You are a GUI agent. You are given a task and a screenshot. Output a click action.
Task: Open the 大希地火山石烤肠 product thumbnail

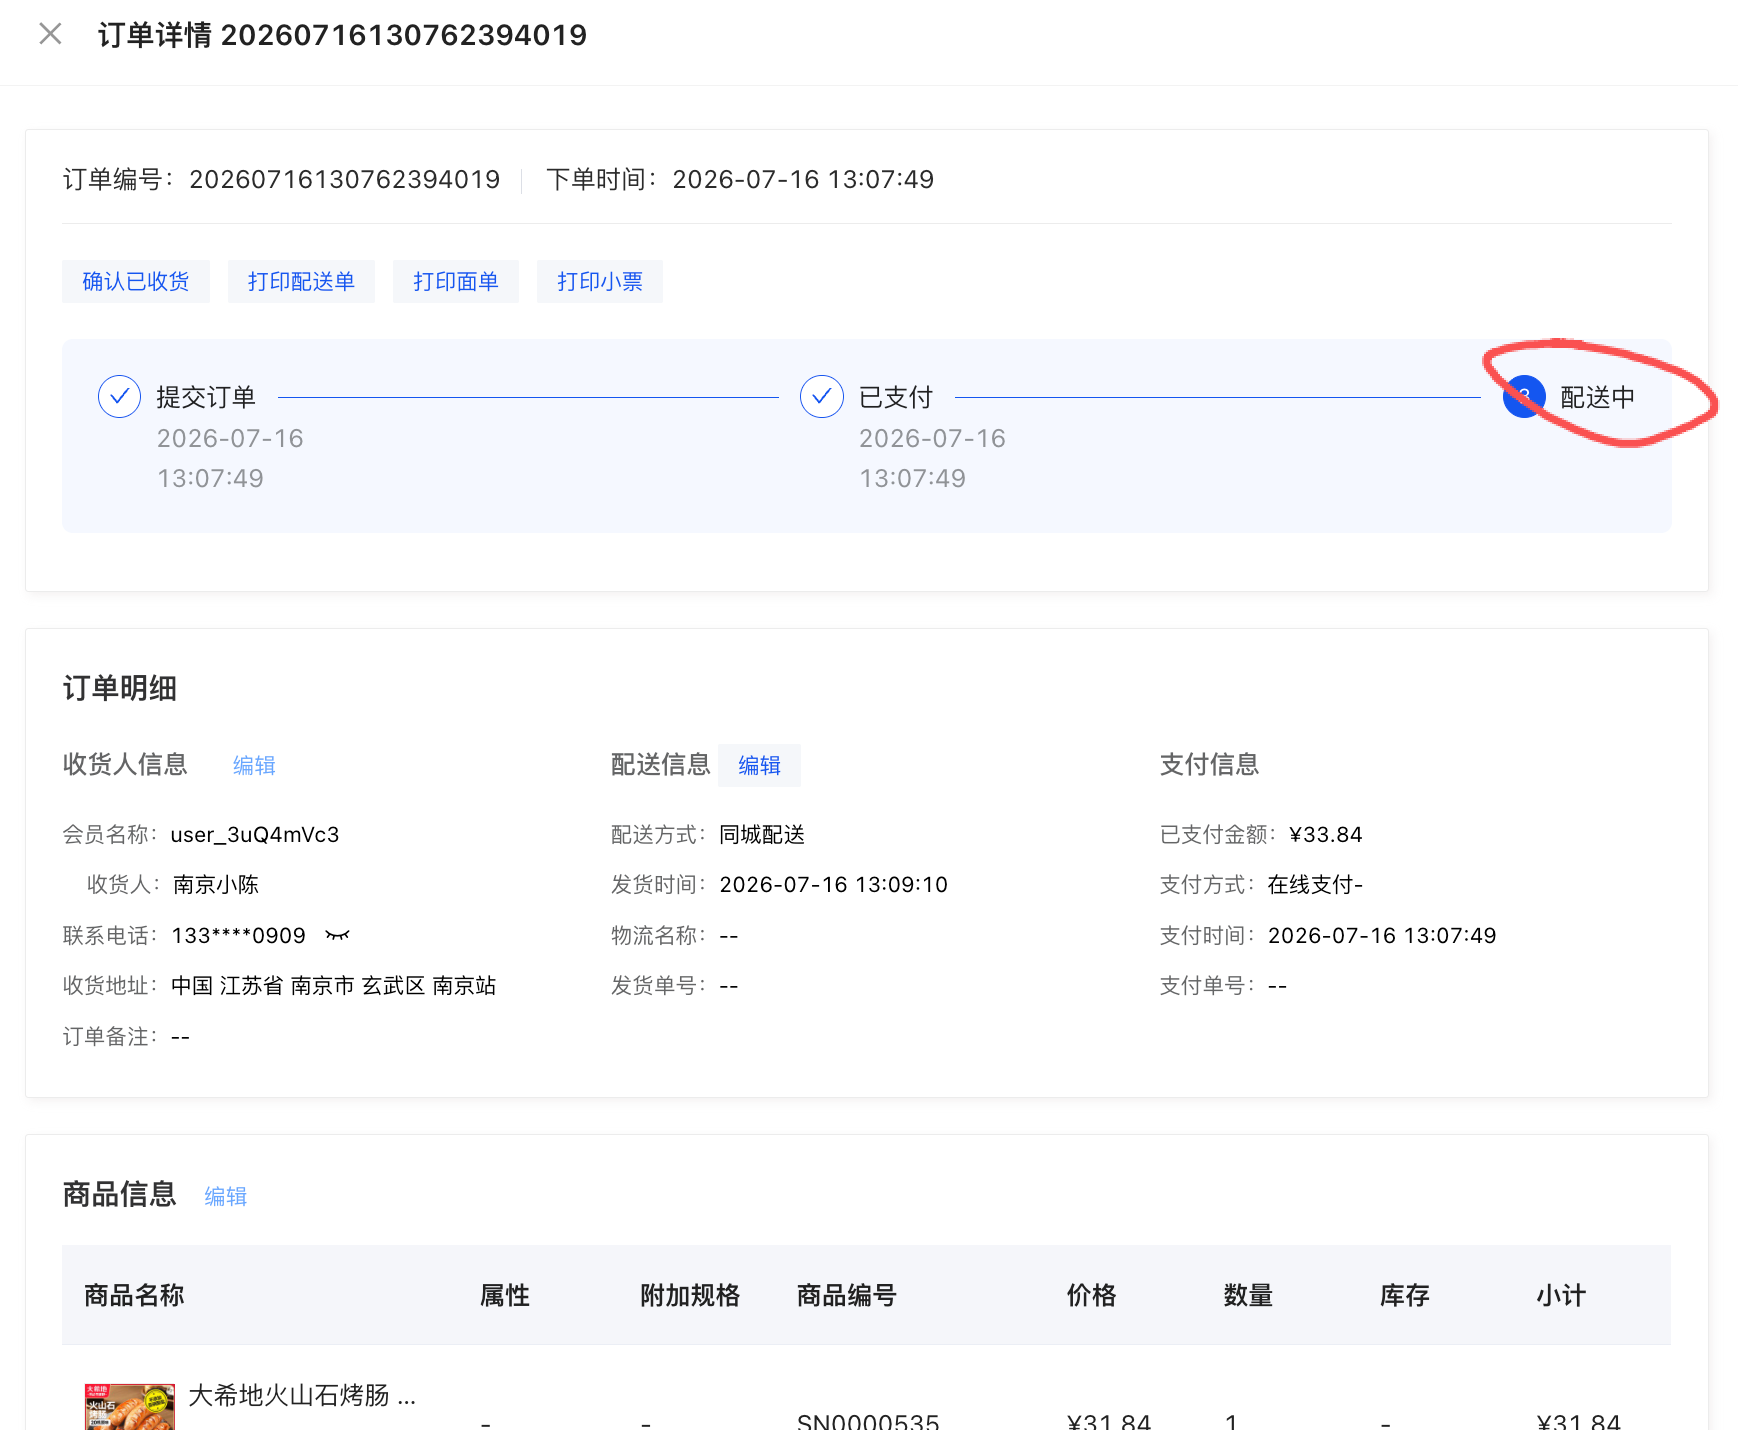tap(130, 1407)
